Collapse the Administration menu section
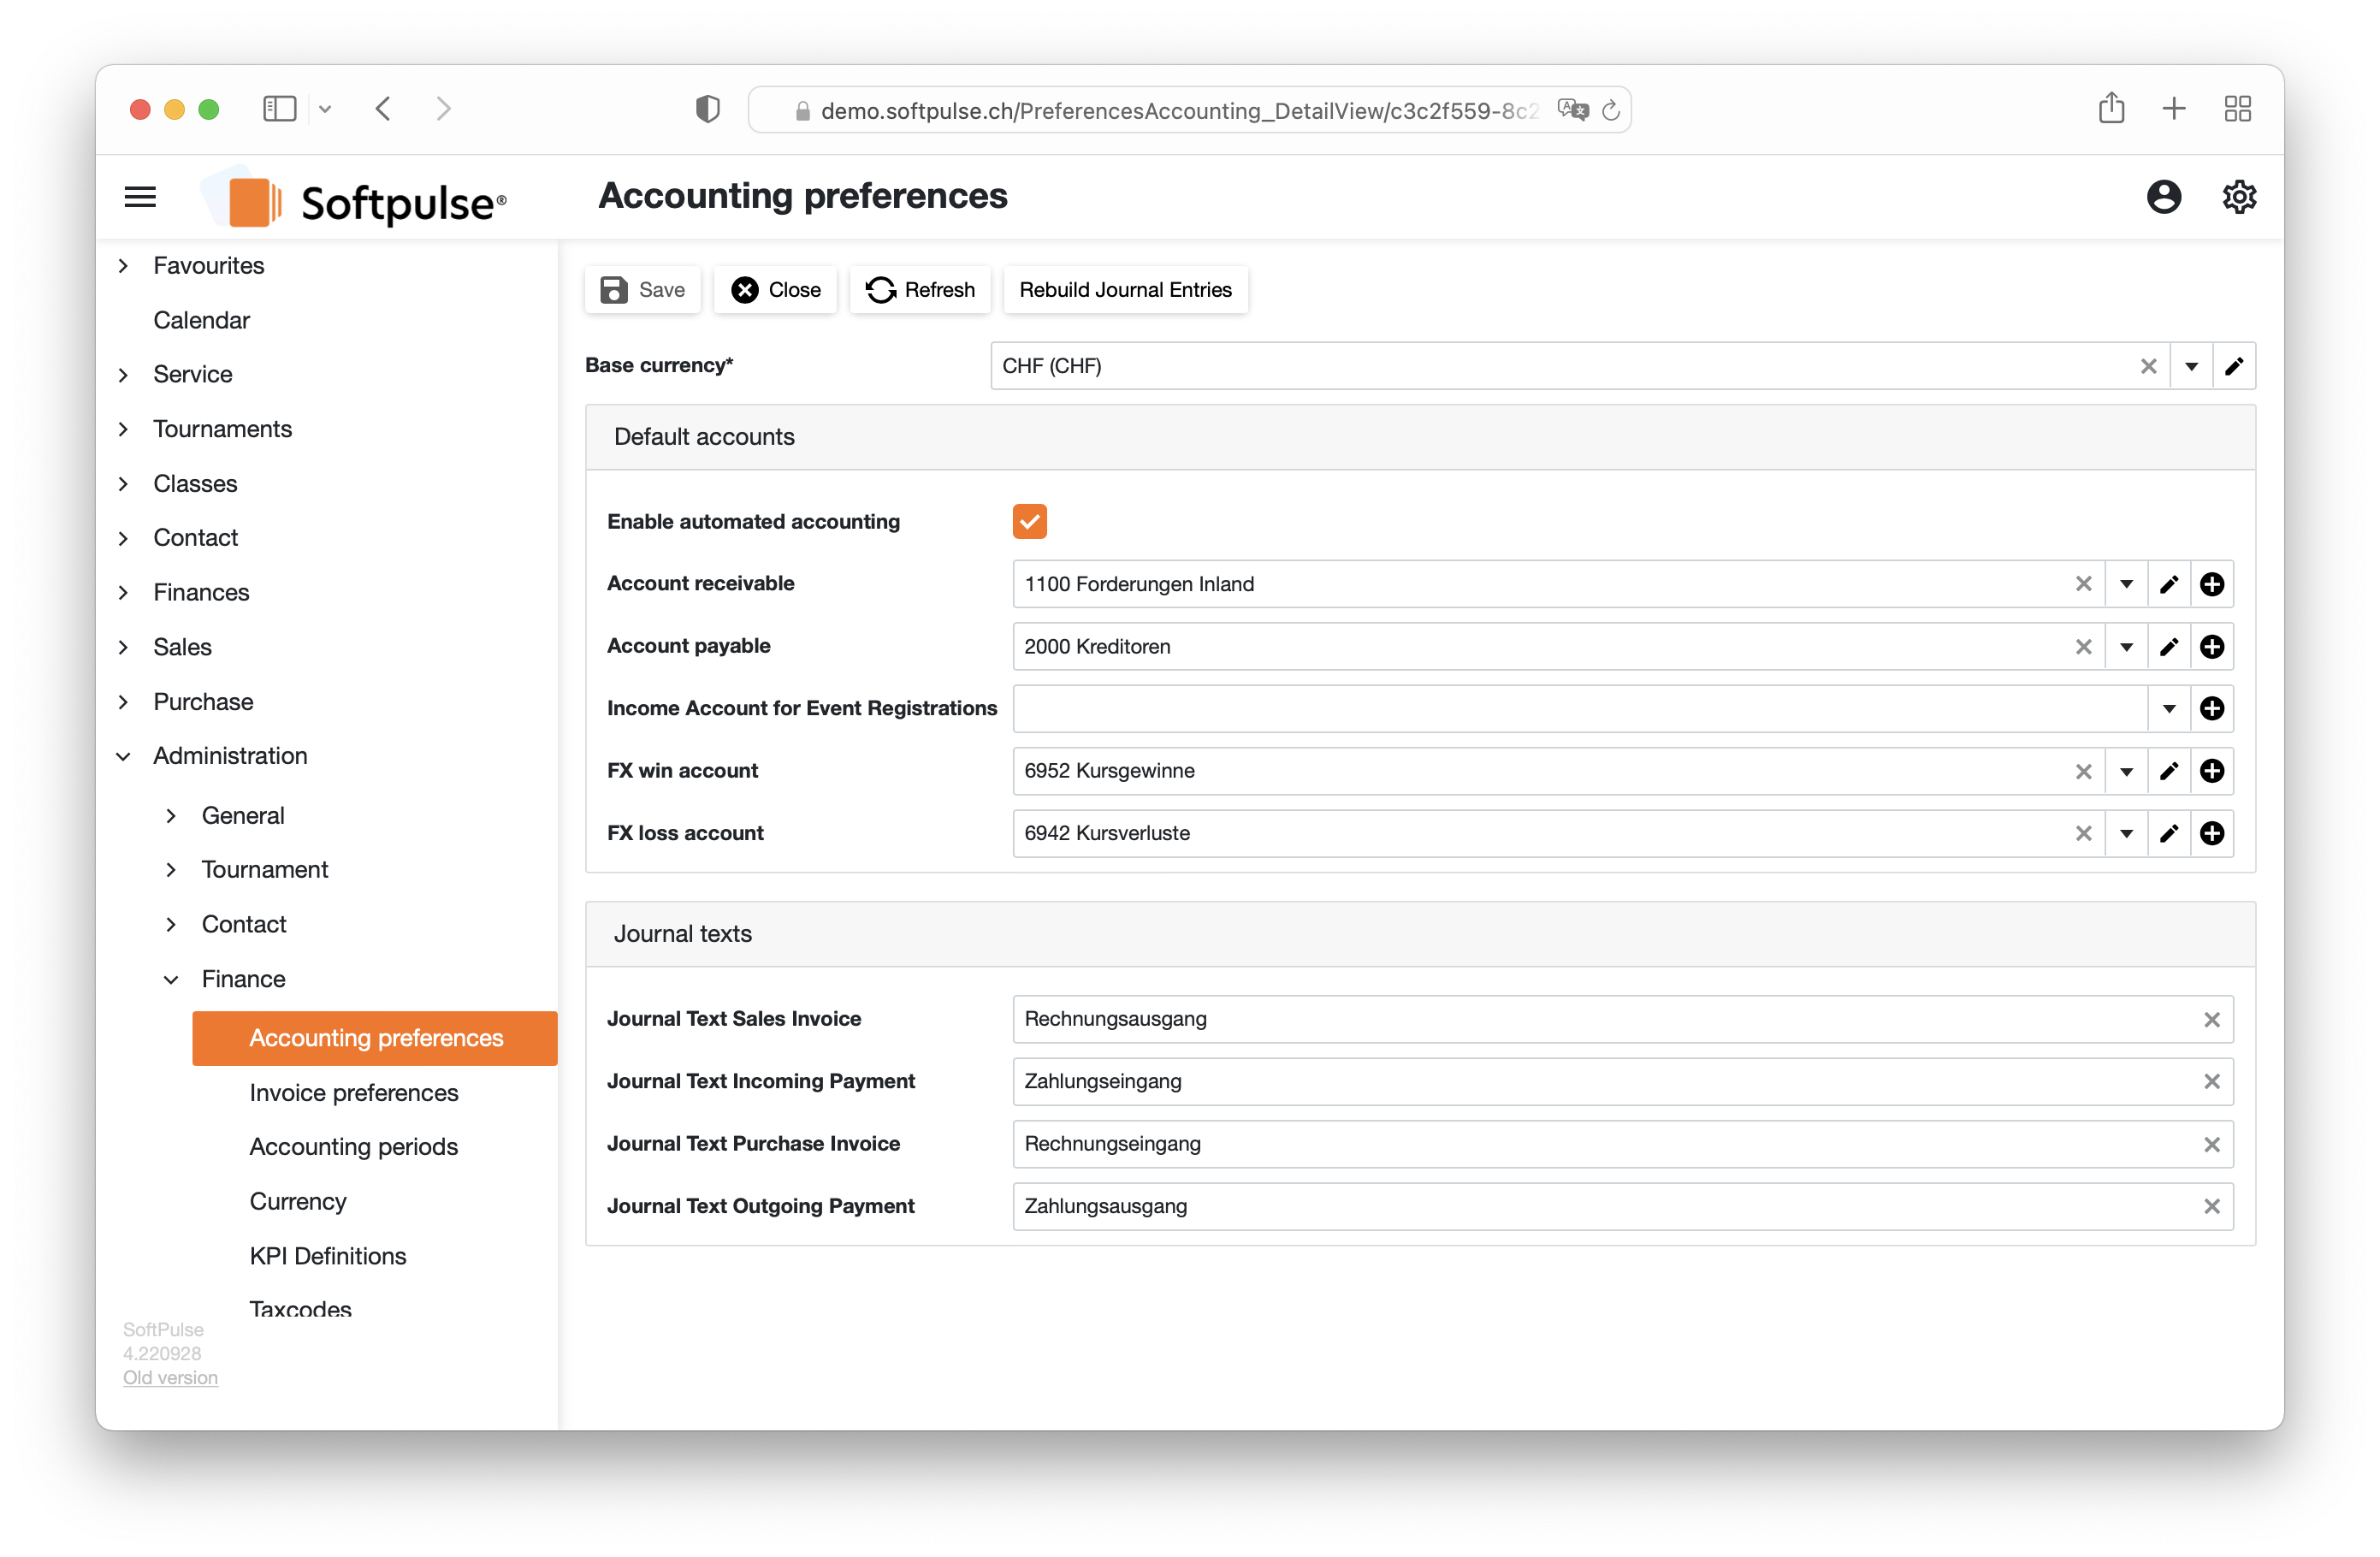The image size is (2380, 1557). click(x=124, y=756)
